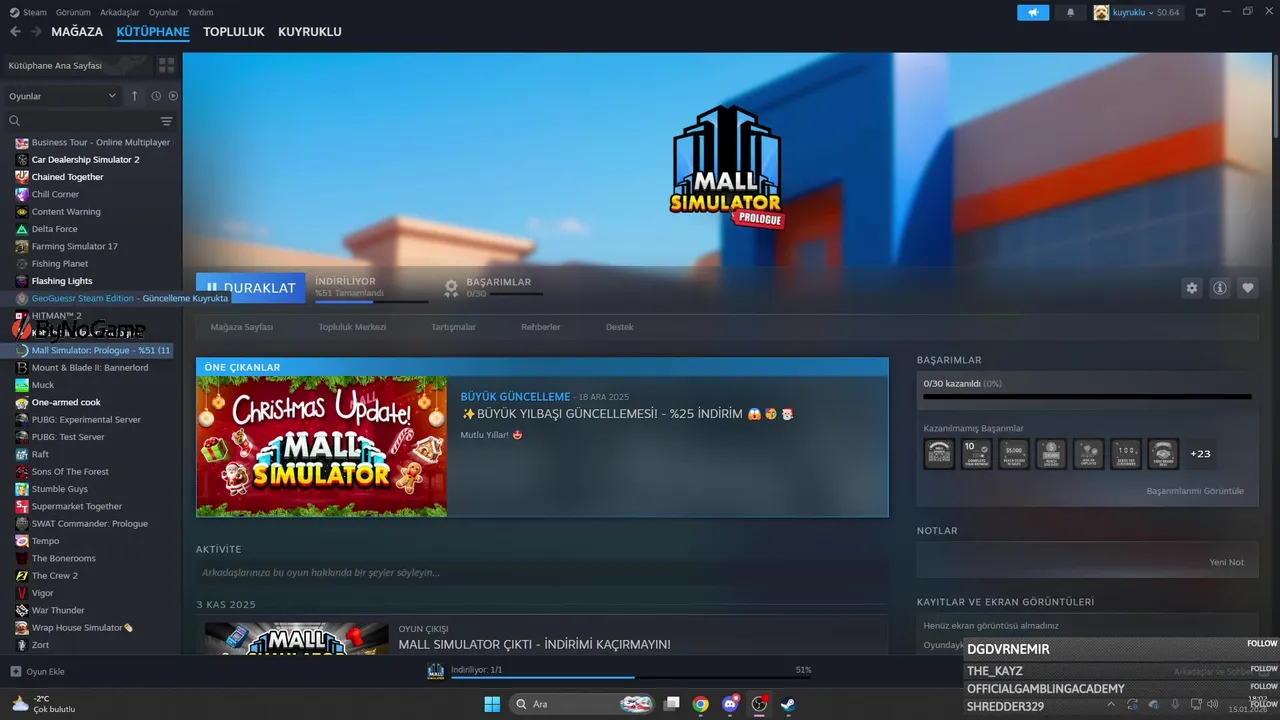Image resolution: width=1280 pixels, height=720 pixels.
Task: Open the Görünüm menu
Action: pyautogui.click(x=74, y=12)
